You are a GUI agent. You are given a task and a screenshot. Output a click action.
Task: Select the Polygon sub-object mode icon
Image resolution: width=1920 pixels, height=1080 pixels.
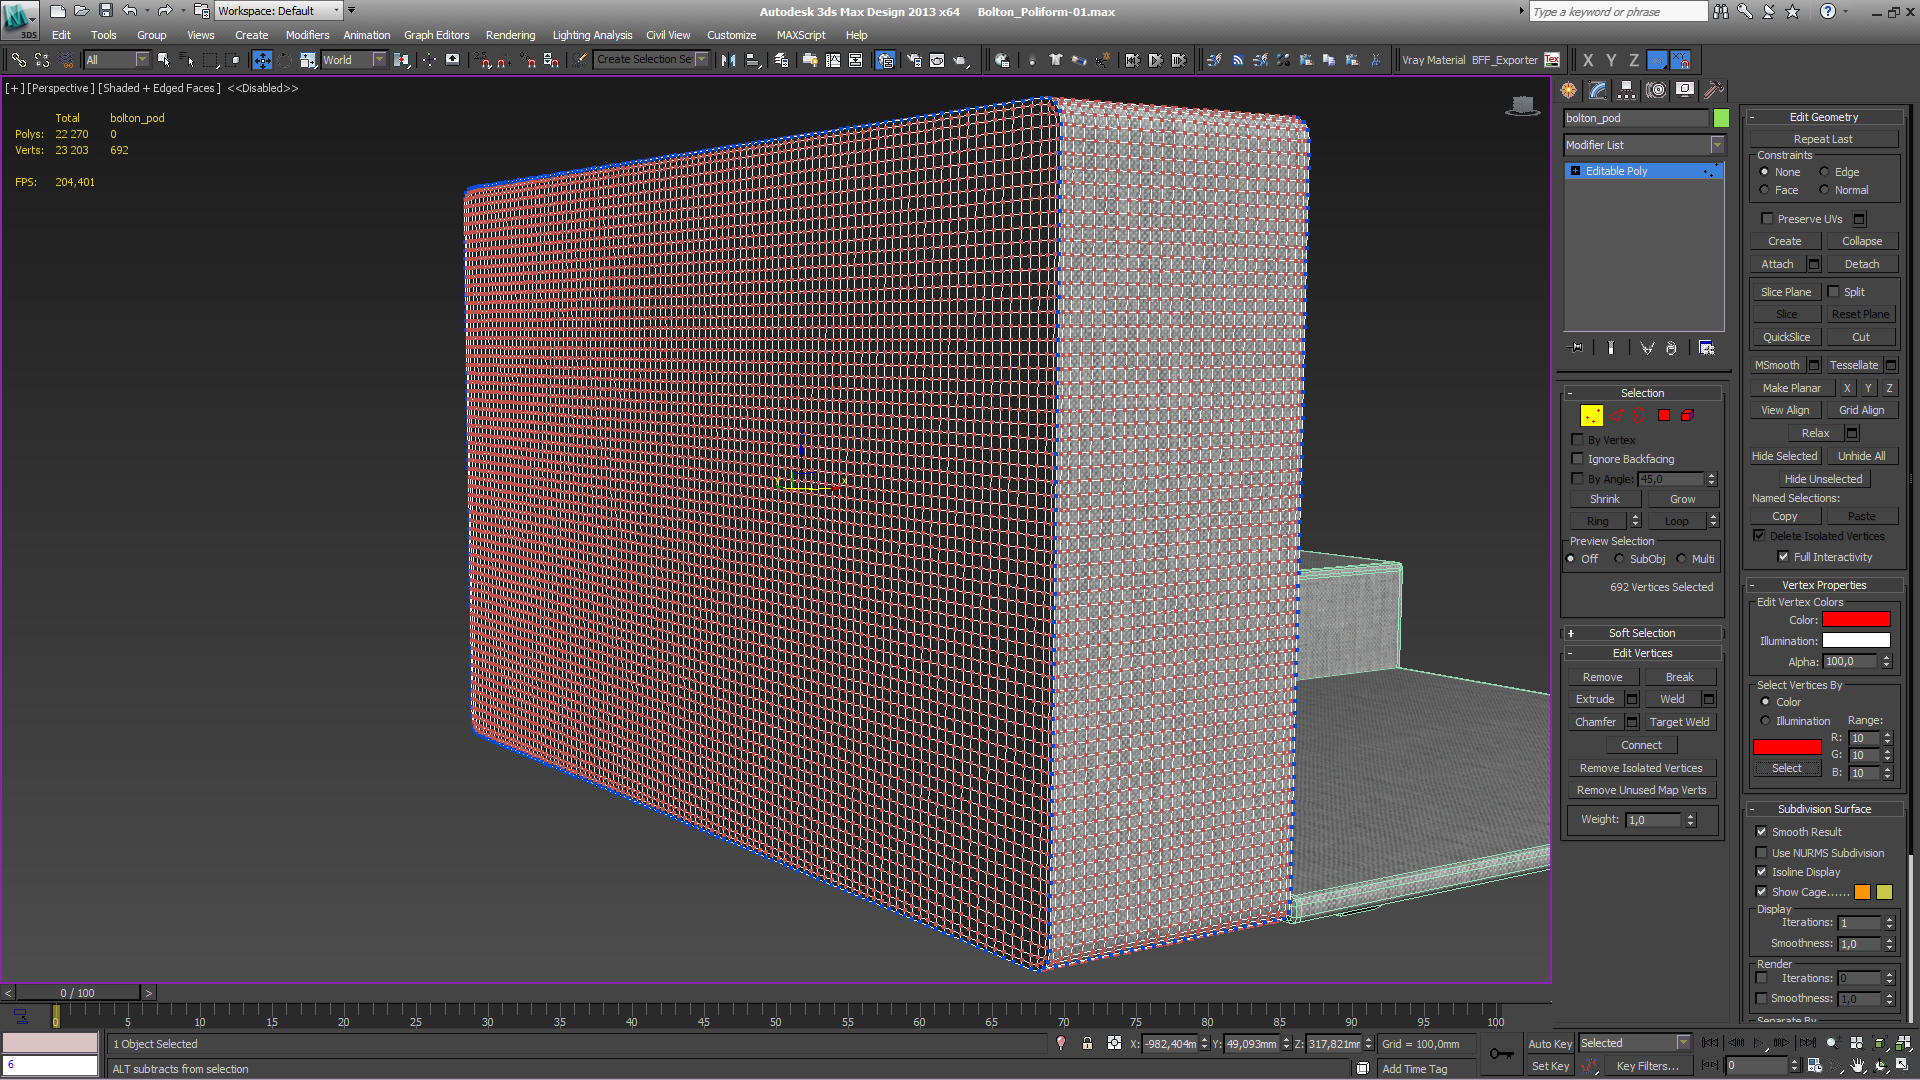coord(1664,415)
